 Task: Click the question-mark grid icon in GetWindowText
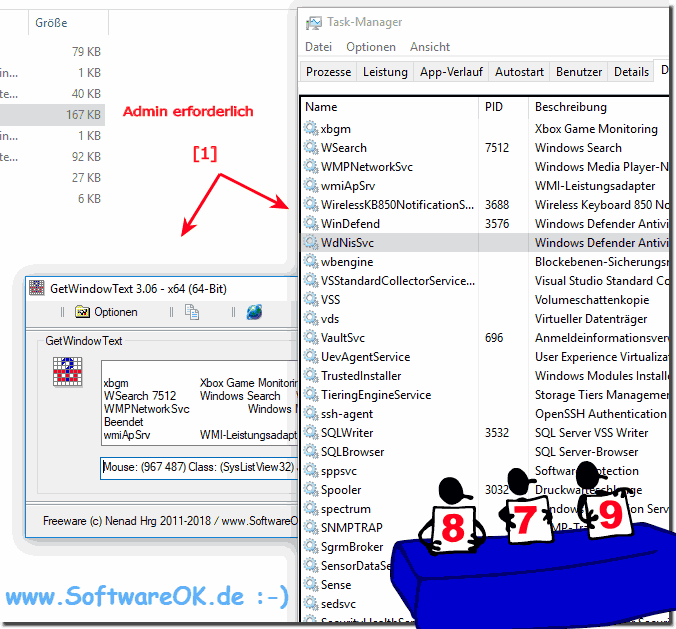[x=67, y=372]
